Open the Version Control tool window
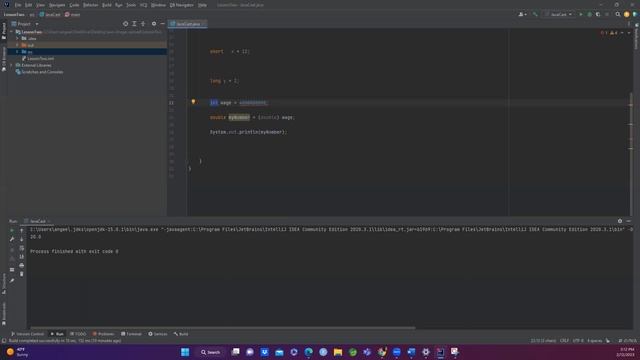Image resolution: width=640 pixels, height=360 pixels. [x=27, y=334]
